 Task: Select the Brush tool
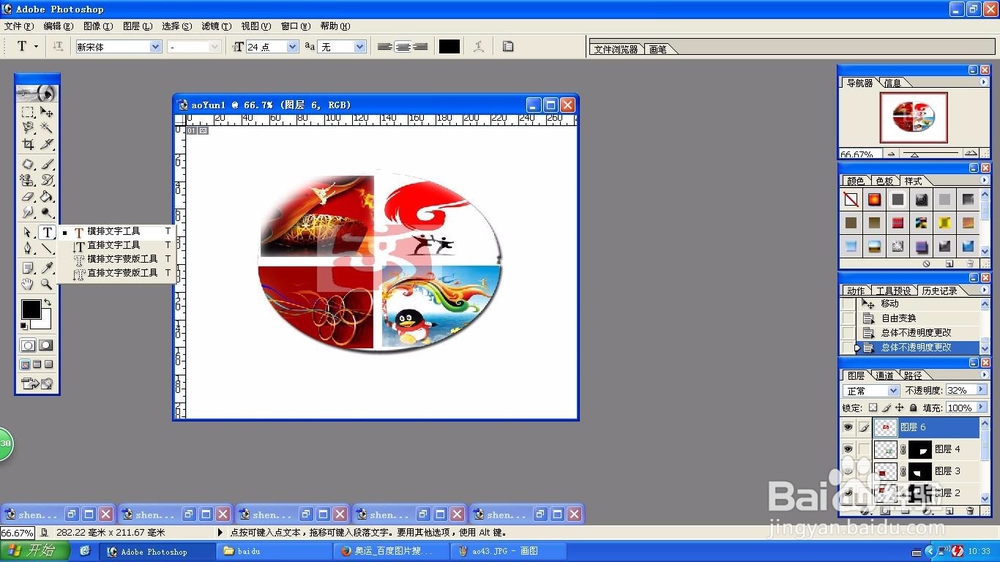click(47, 164)
